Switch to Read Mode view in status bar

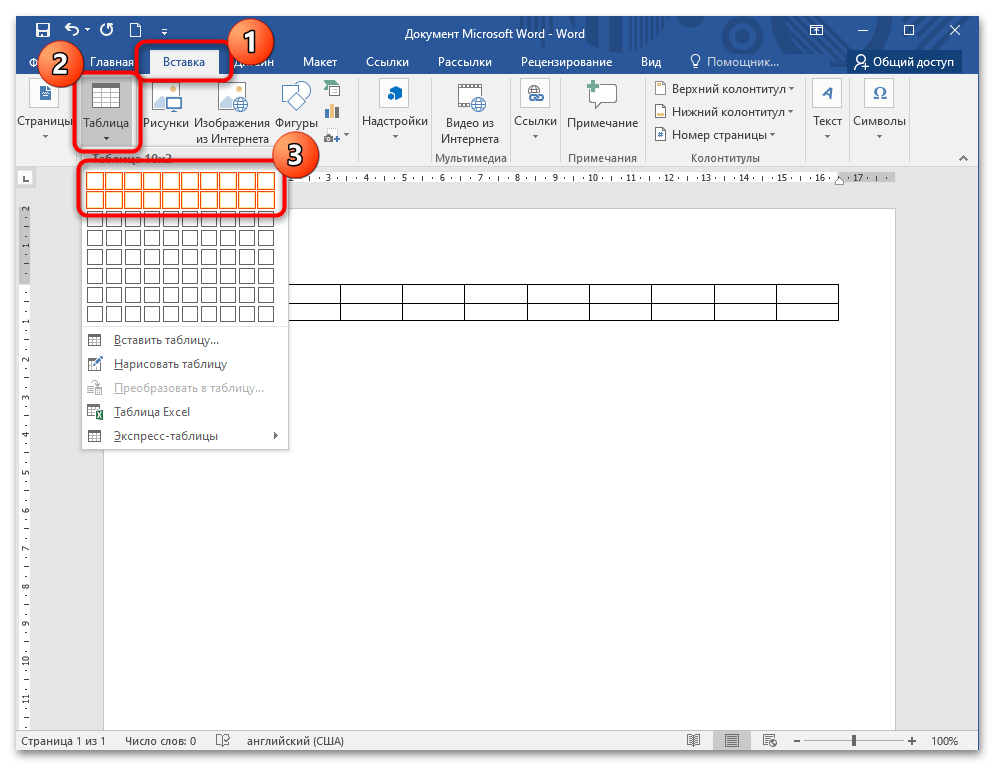(694, 741)
